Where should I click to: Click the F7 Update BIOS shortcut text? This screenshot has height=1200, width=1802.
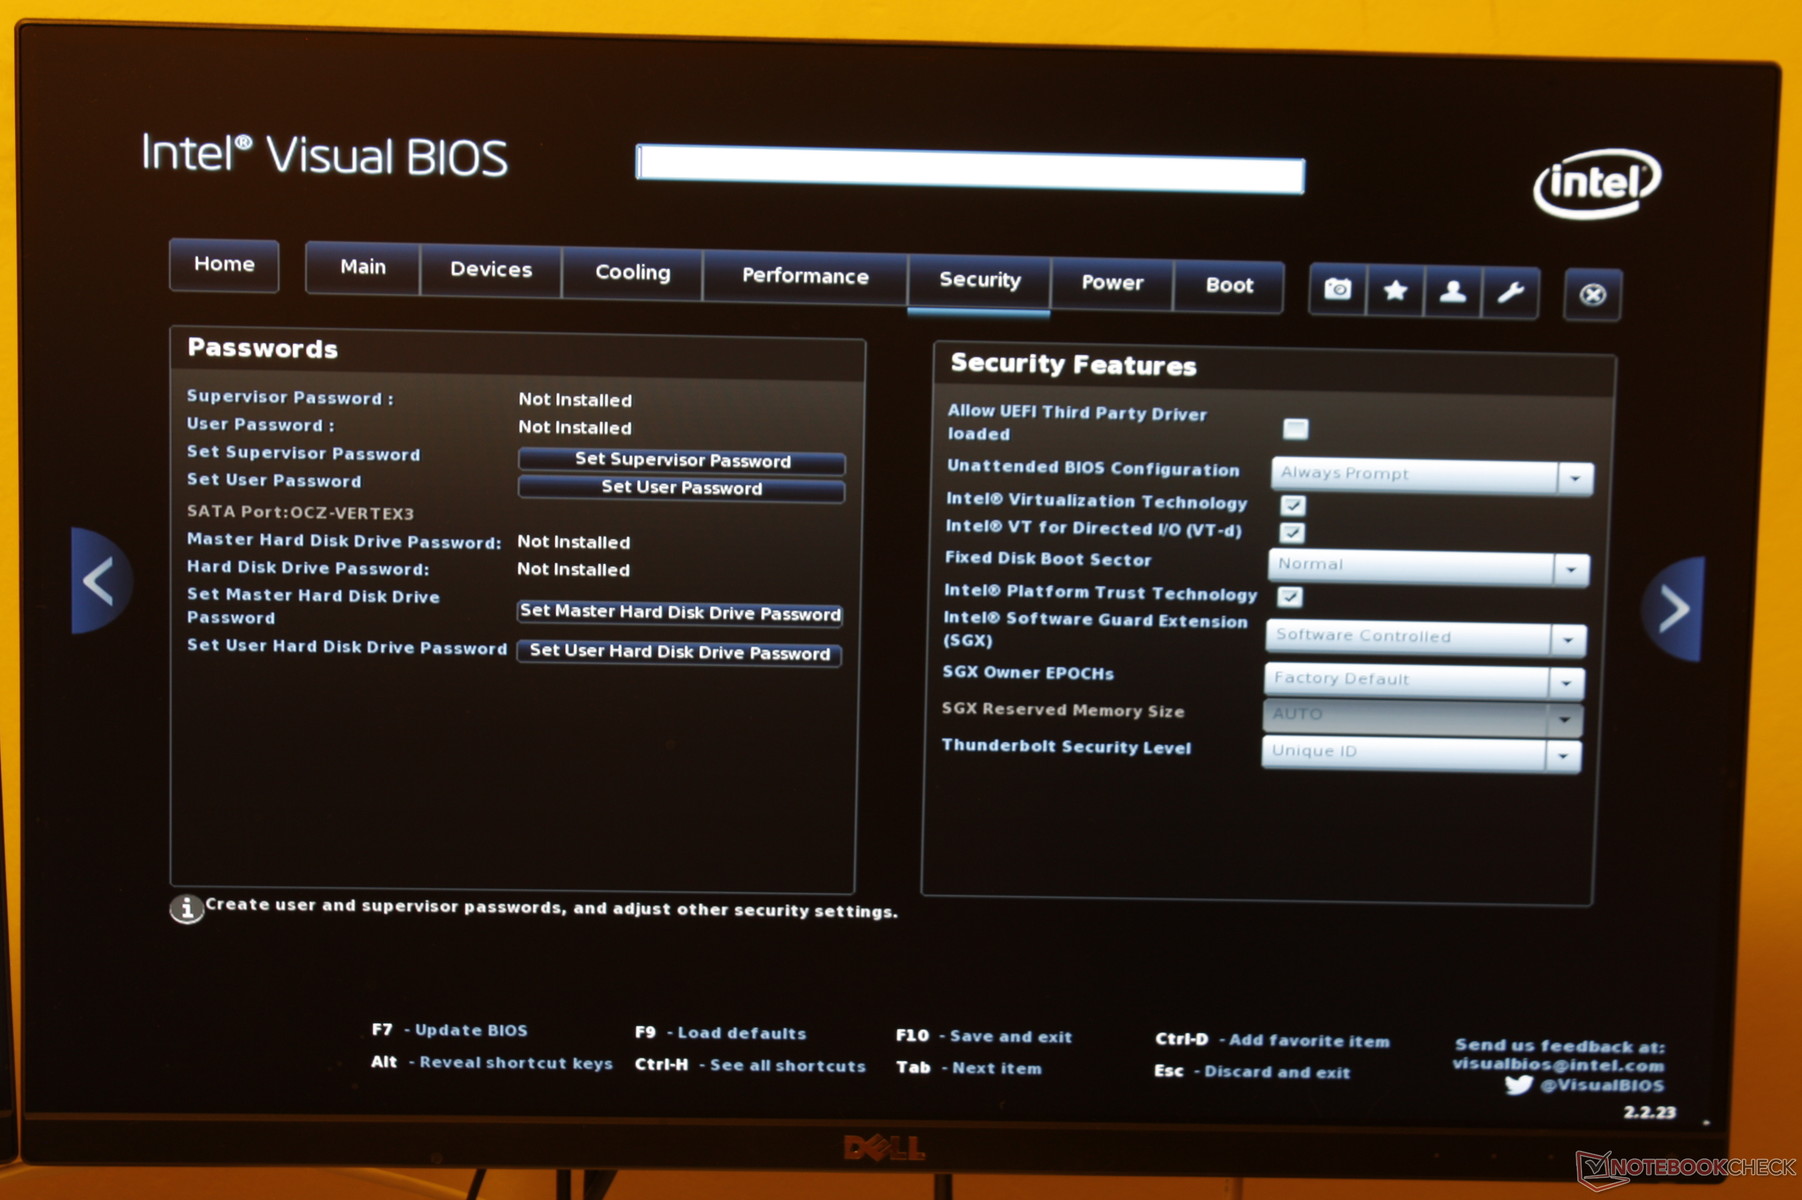click(449, 1030)
